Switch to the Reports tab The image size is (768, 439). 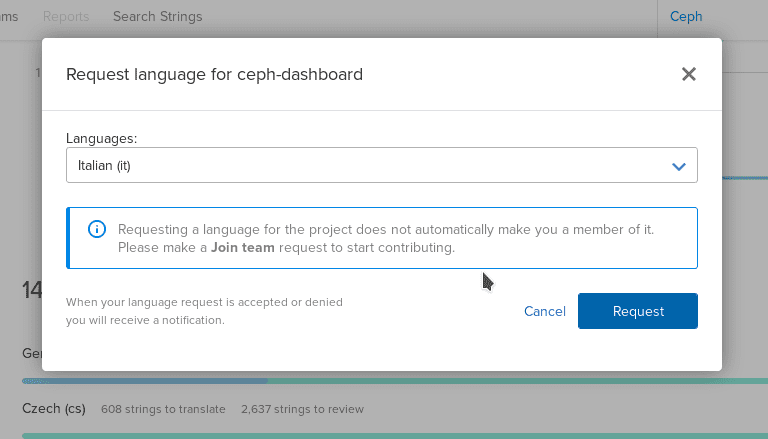66,16
